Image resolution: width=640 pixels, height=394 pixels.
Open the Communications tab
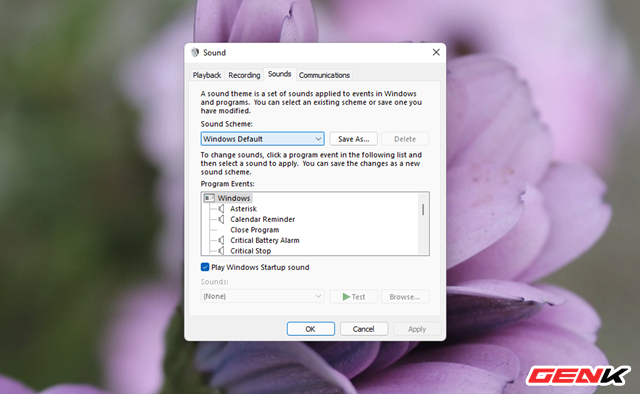pos(324,75)
